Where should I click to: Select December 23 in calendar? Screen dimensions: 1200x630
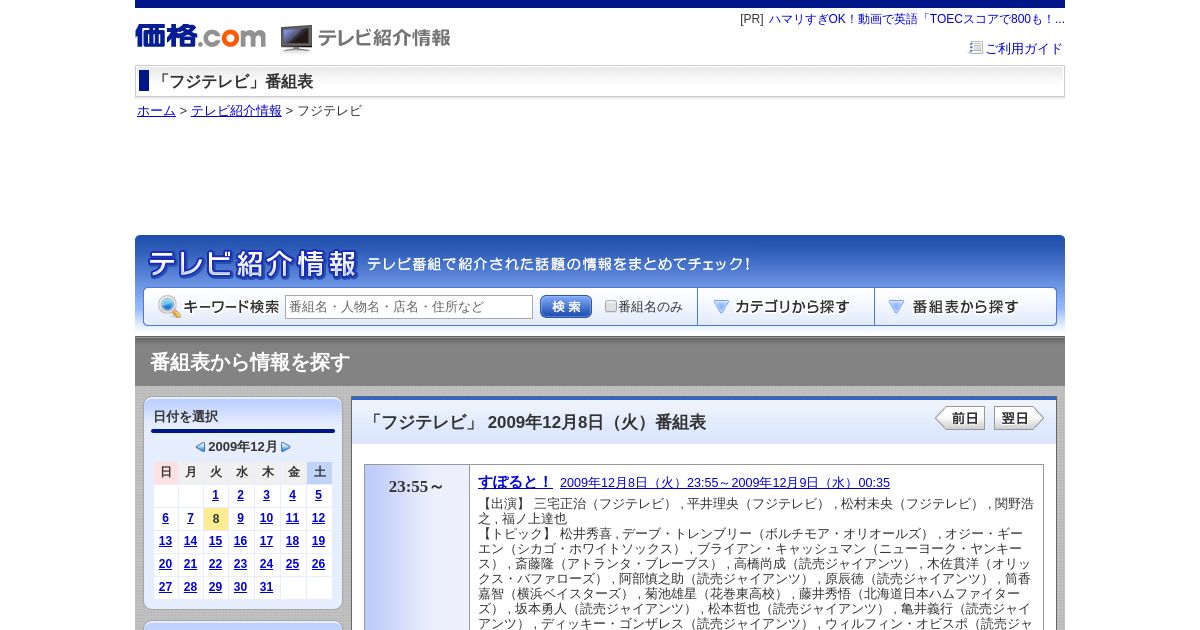click(240, 564)
